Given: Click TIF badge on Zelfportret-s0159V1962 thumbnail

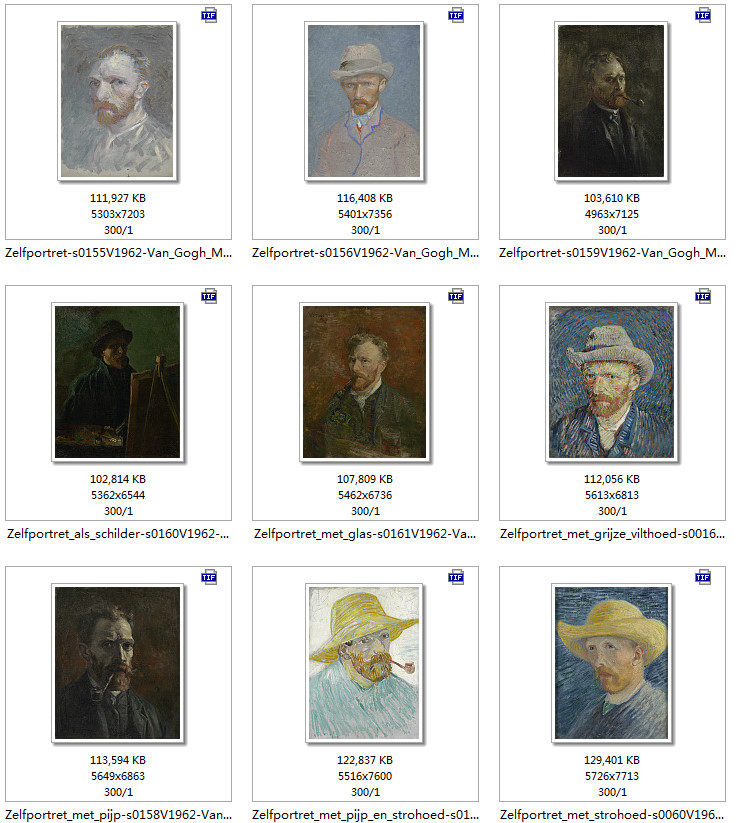Looking at the screenshot, I should pos(703,15).
